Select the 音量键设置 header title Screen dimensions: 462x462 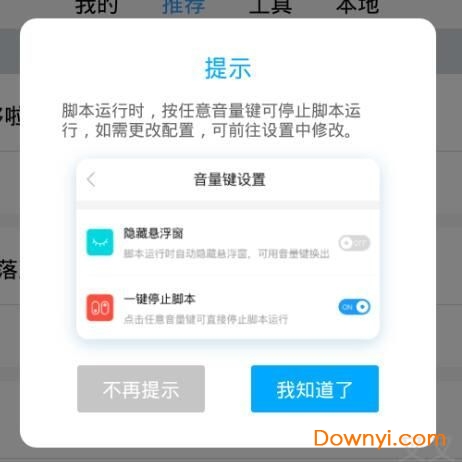coord(230,180)
